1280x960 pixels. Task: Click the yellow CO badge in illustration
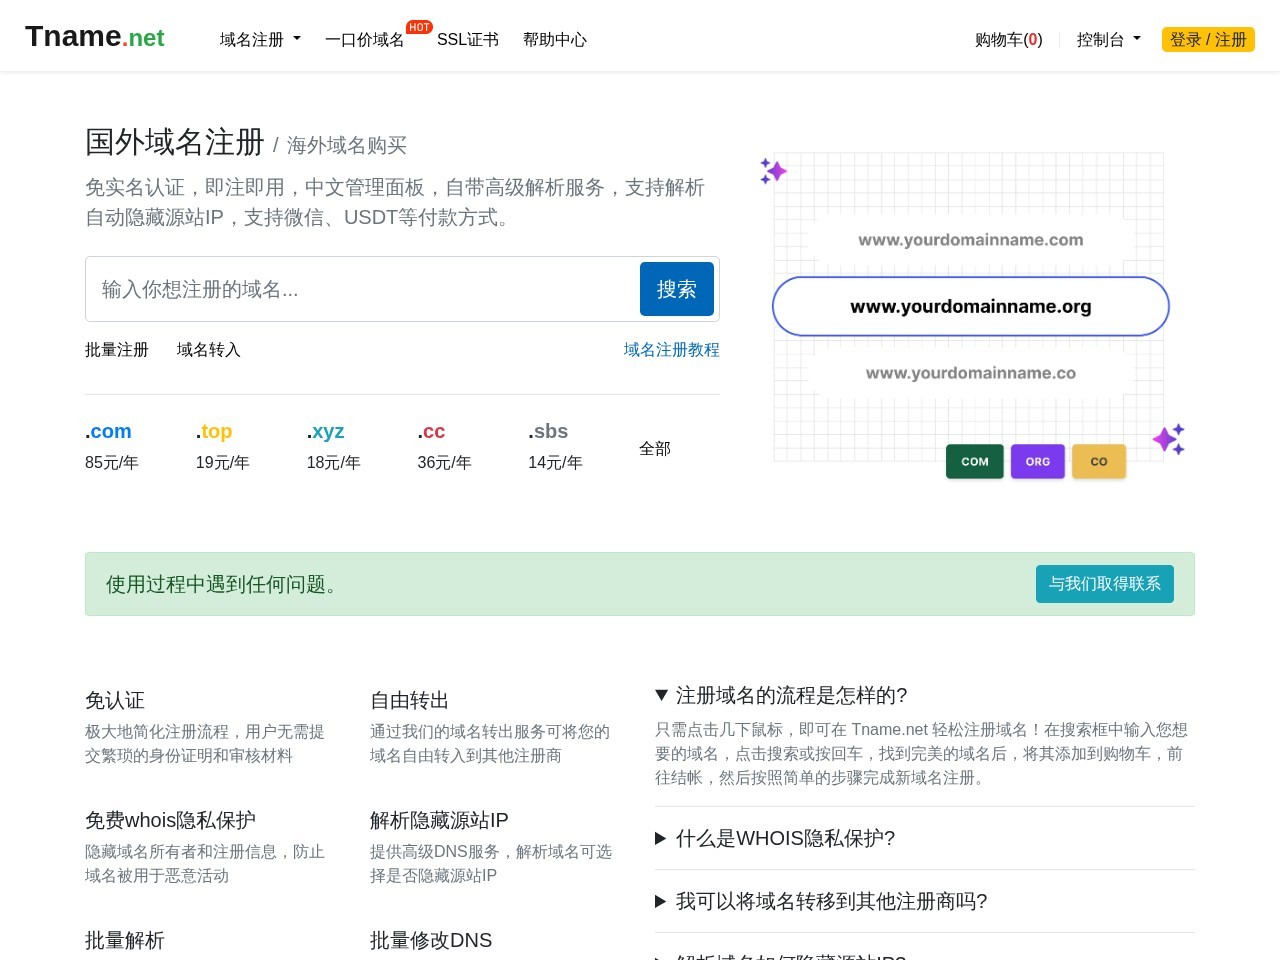click(1099, 462)
